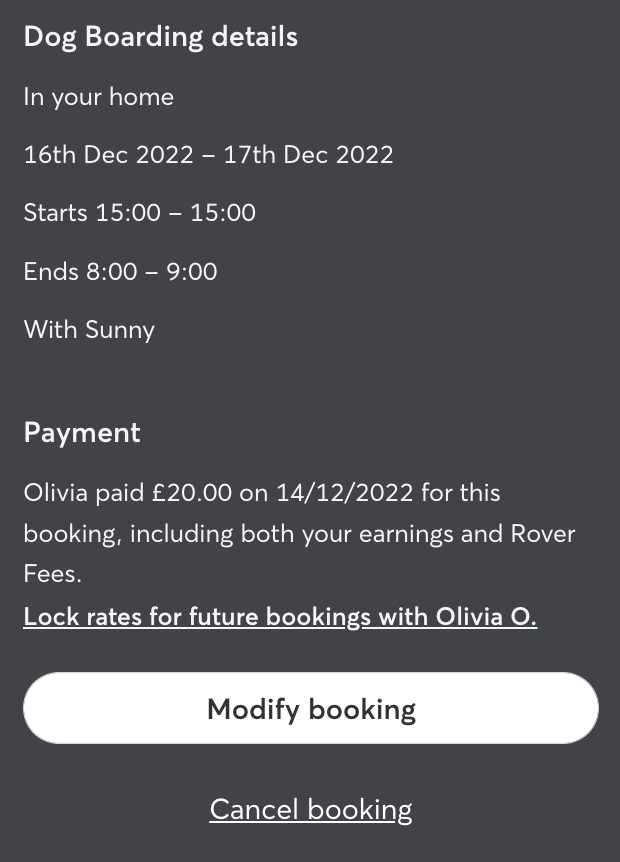The width and height of the screenshot is (620, 862).
Task: Click the word Olivia in the payment sentence
Action: click(x=56, y=493)
